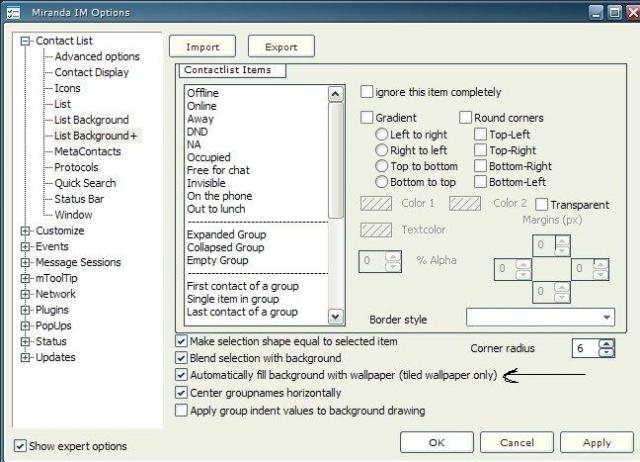Select Top to bottom gradient option
The height and width of the screenshot is (462, 640).
tap(381, 166)
